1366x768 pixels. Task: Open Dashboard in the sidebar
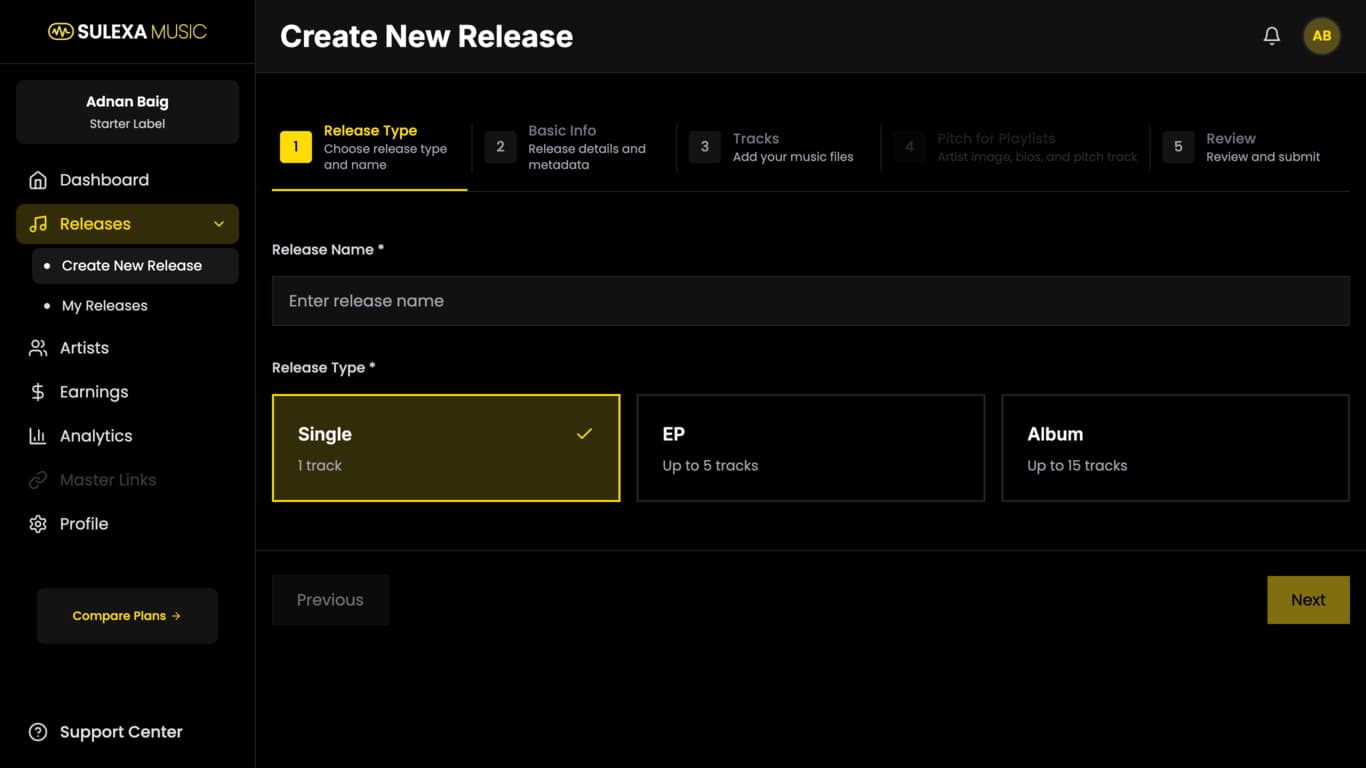(x=127, y=180)
